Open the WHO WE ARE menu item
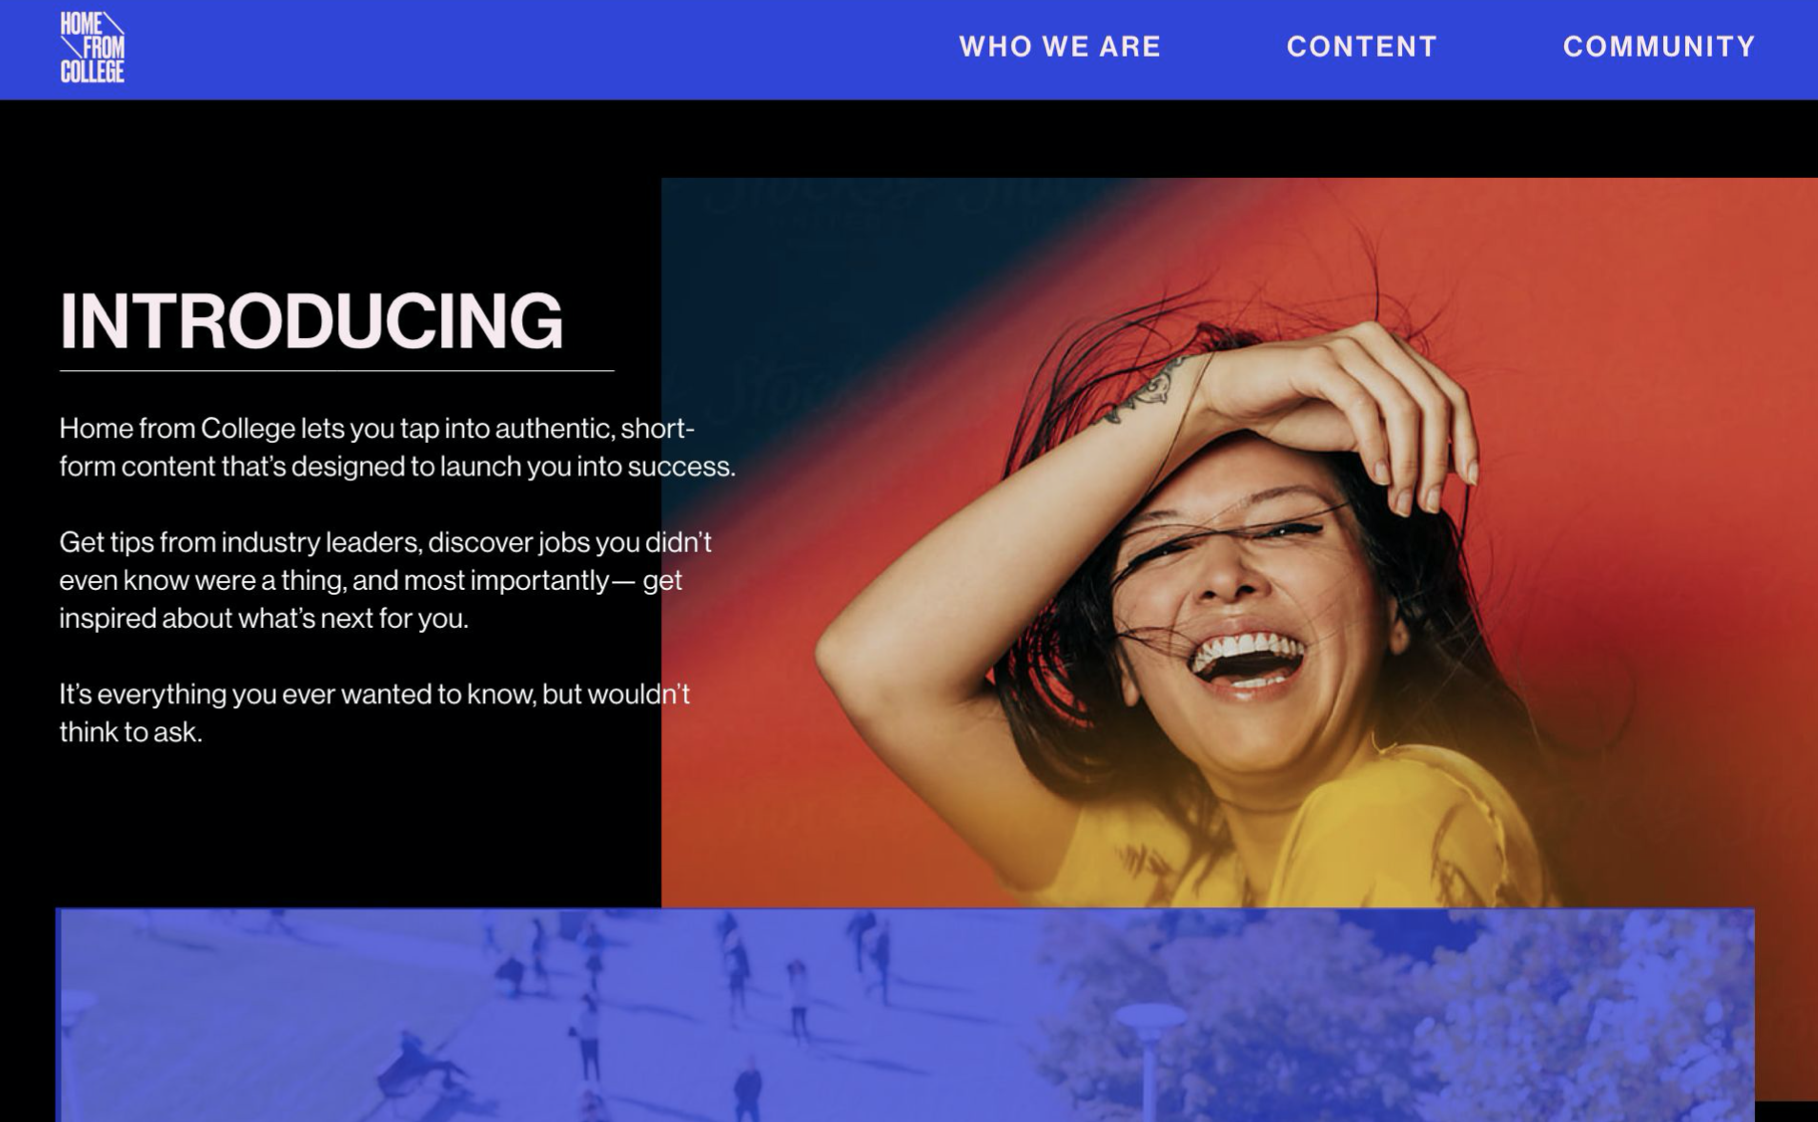 click(1060, 47)
